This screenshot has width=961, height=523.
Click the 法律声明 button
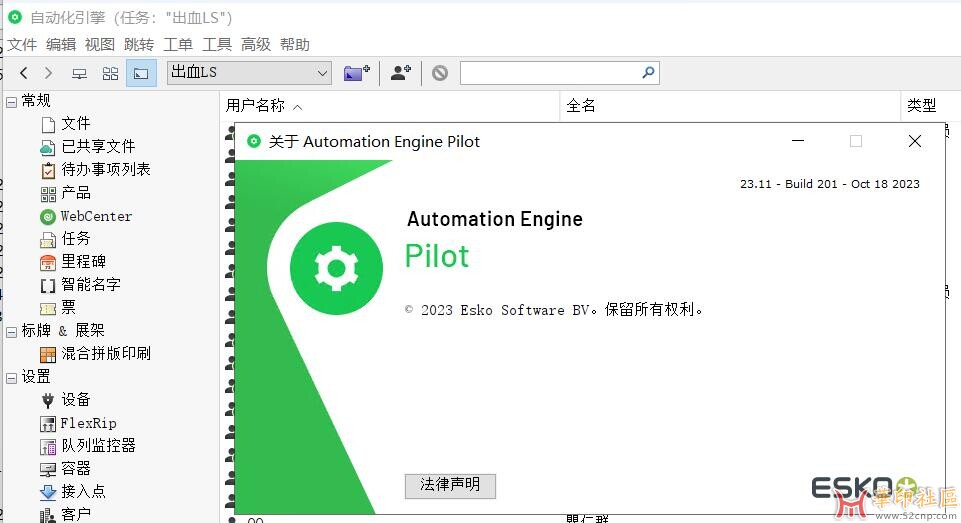(450, 486)
